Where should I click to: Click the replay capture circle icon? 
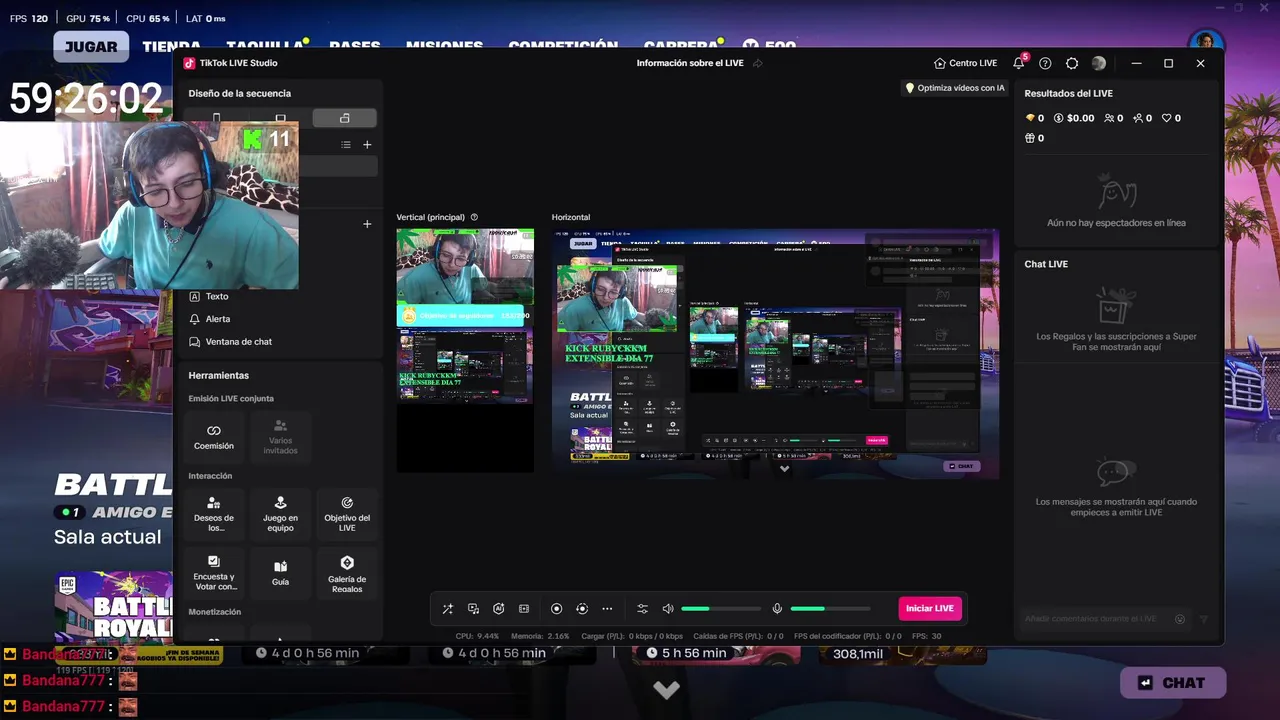pyautogui.click(x=582, y=609)
